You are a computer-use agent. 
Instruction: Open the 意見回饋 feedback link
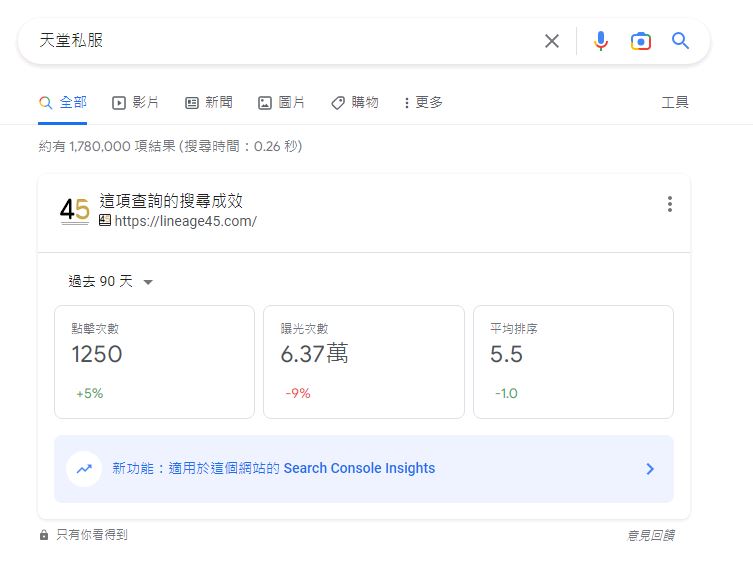click(651, 535)
